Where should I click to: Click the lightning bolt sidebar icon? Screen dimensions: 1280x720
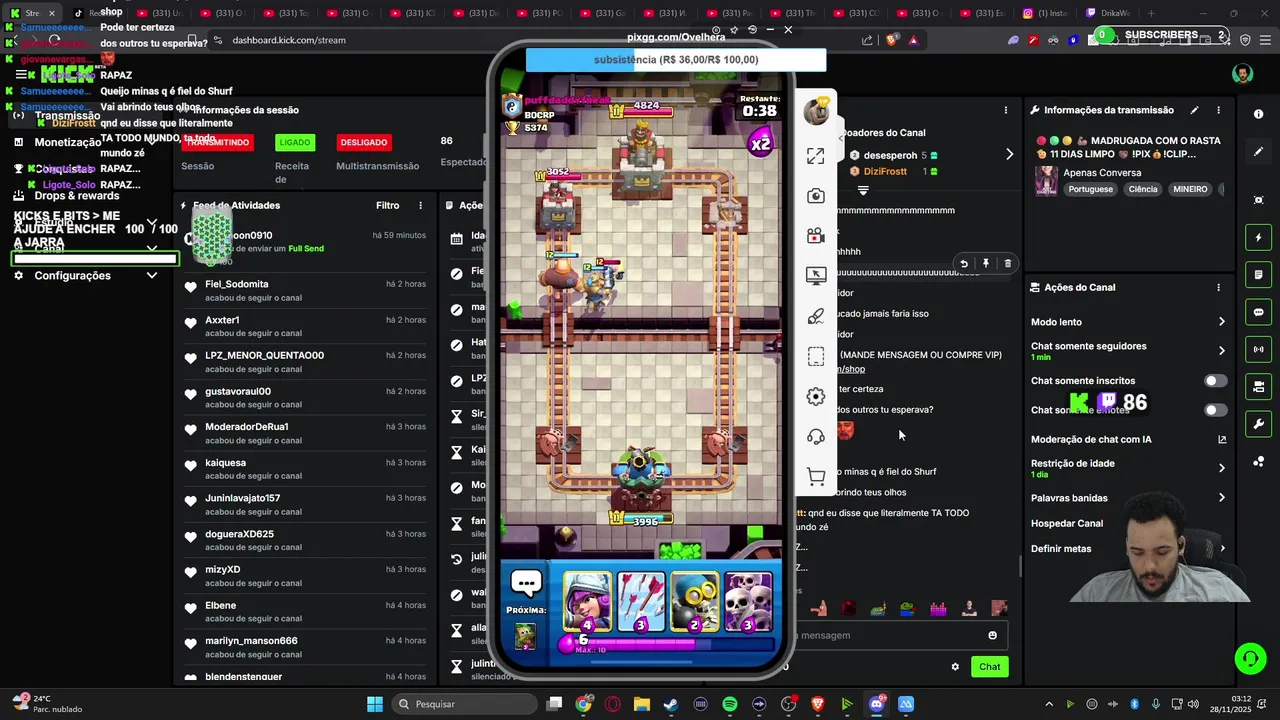tap(1258, 238)
